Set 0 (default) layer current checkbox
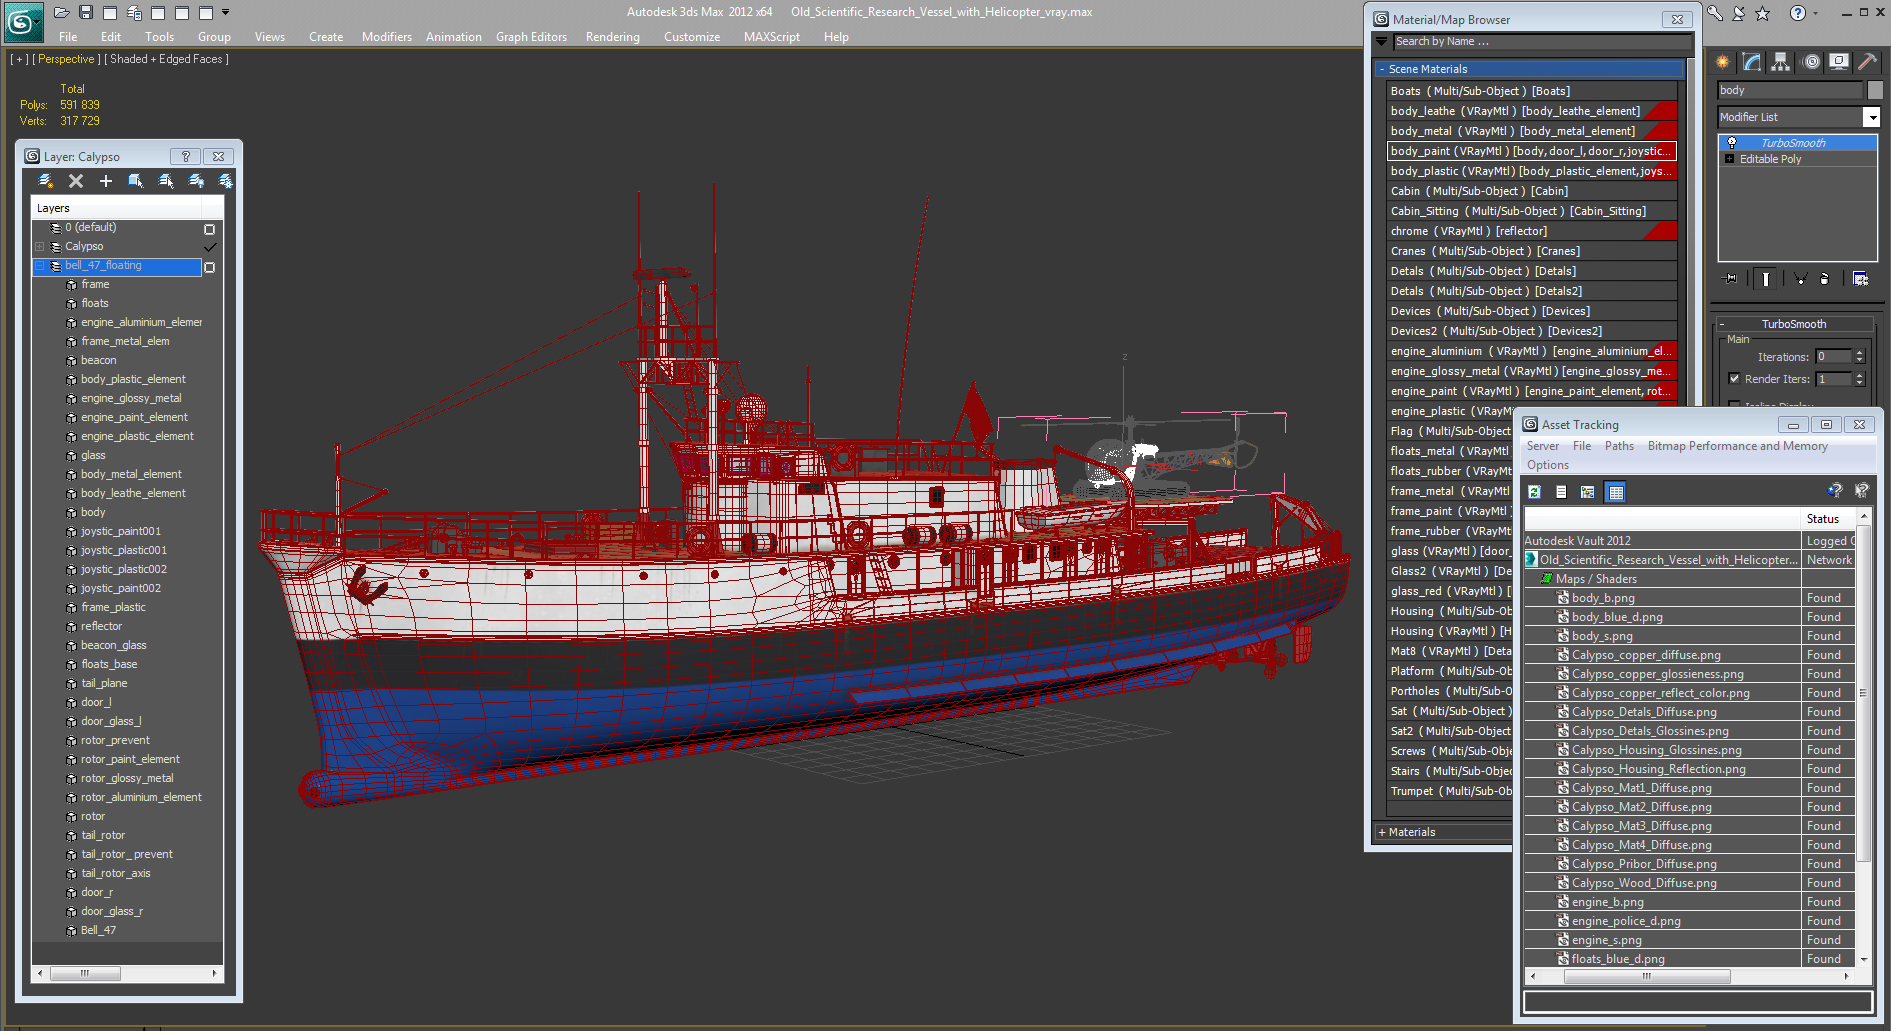 [210, 229]
